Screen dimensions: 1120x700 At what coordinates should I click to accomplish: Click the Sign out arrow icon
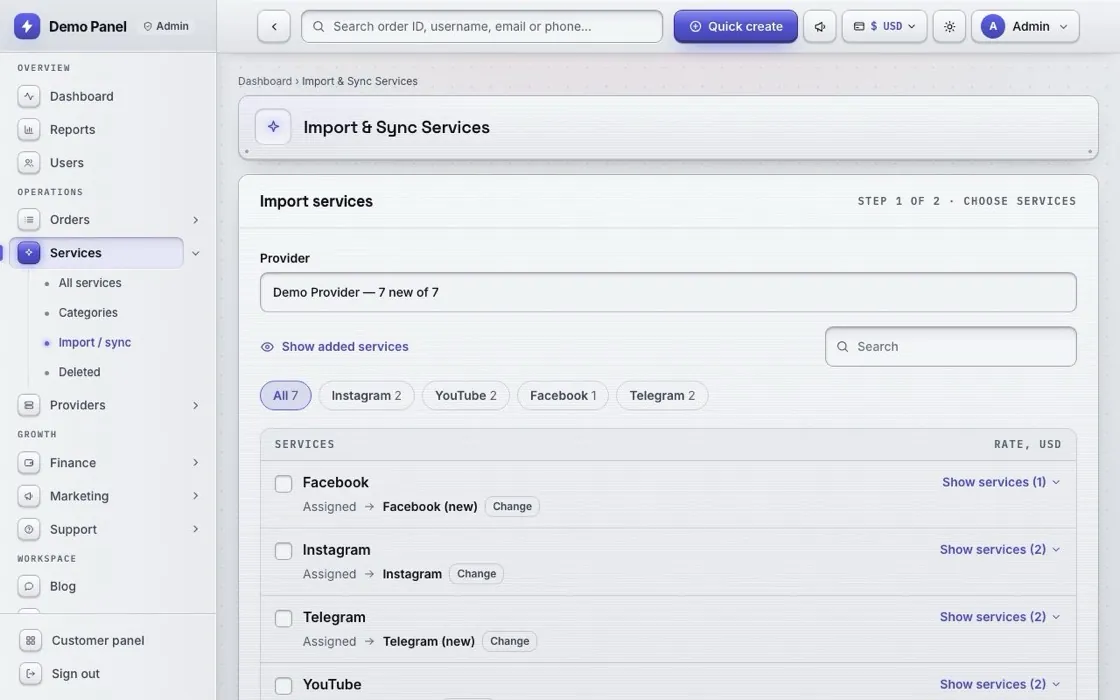tap(30, 674)
